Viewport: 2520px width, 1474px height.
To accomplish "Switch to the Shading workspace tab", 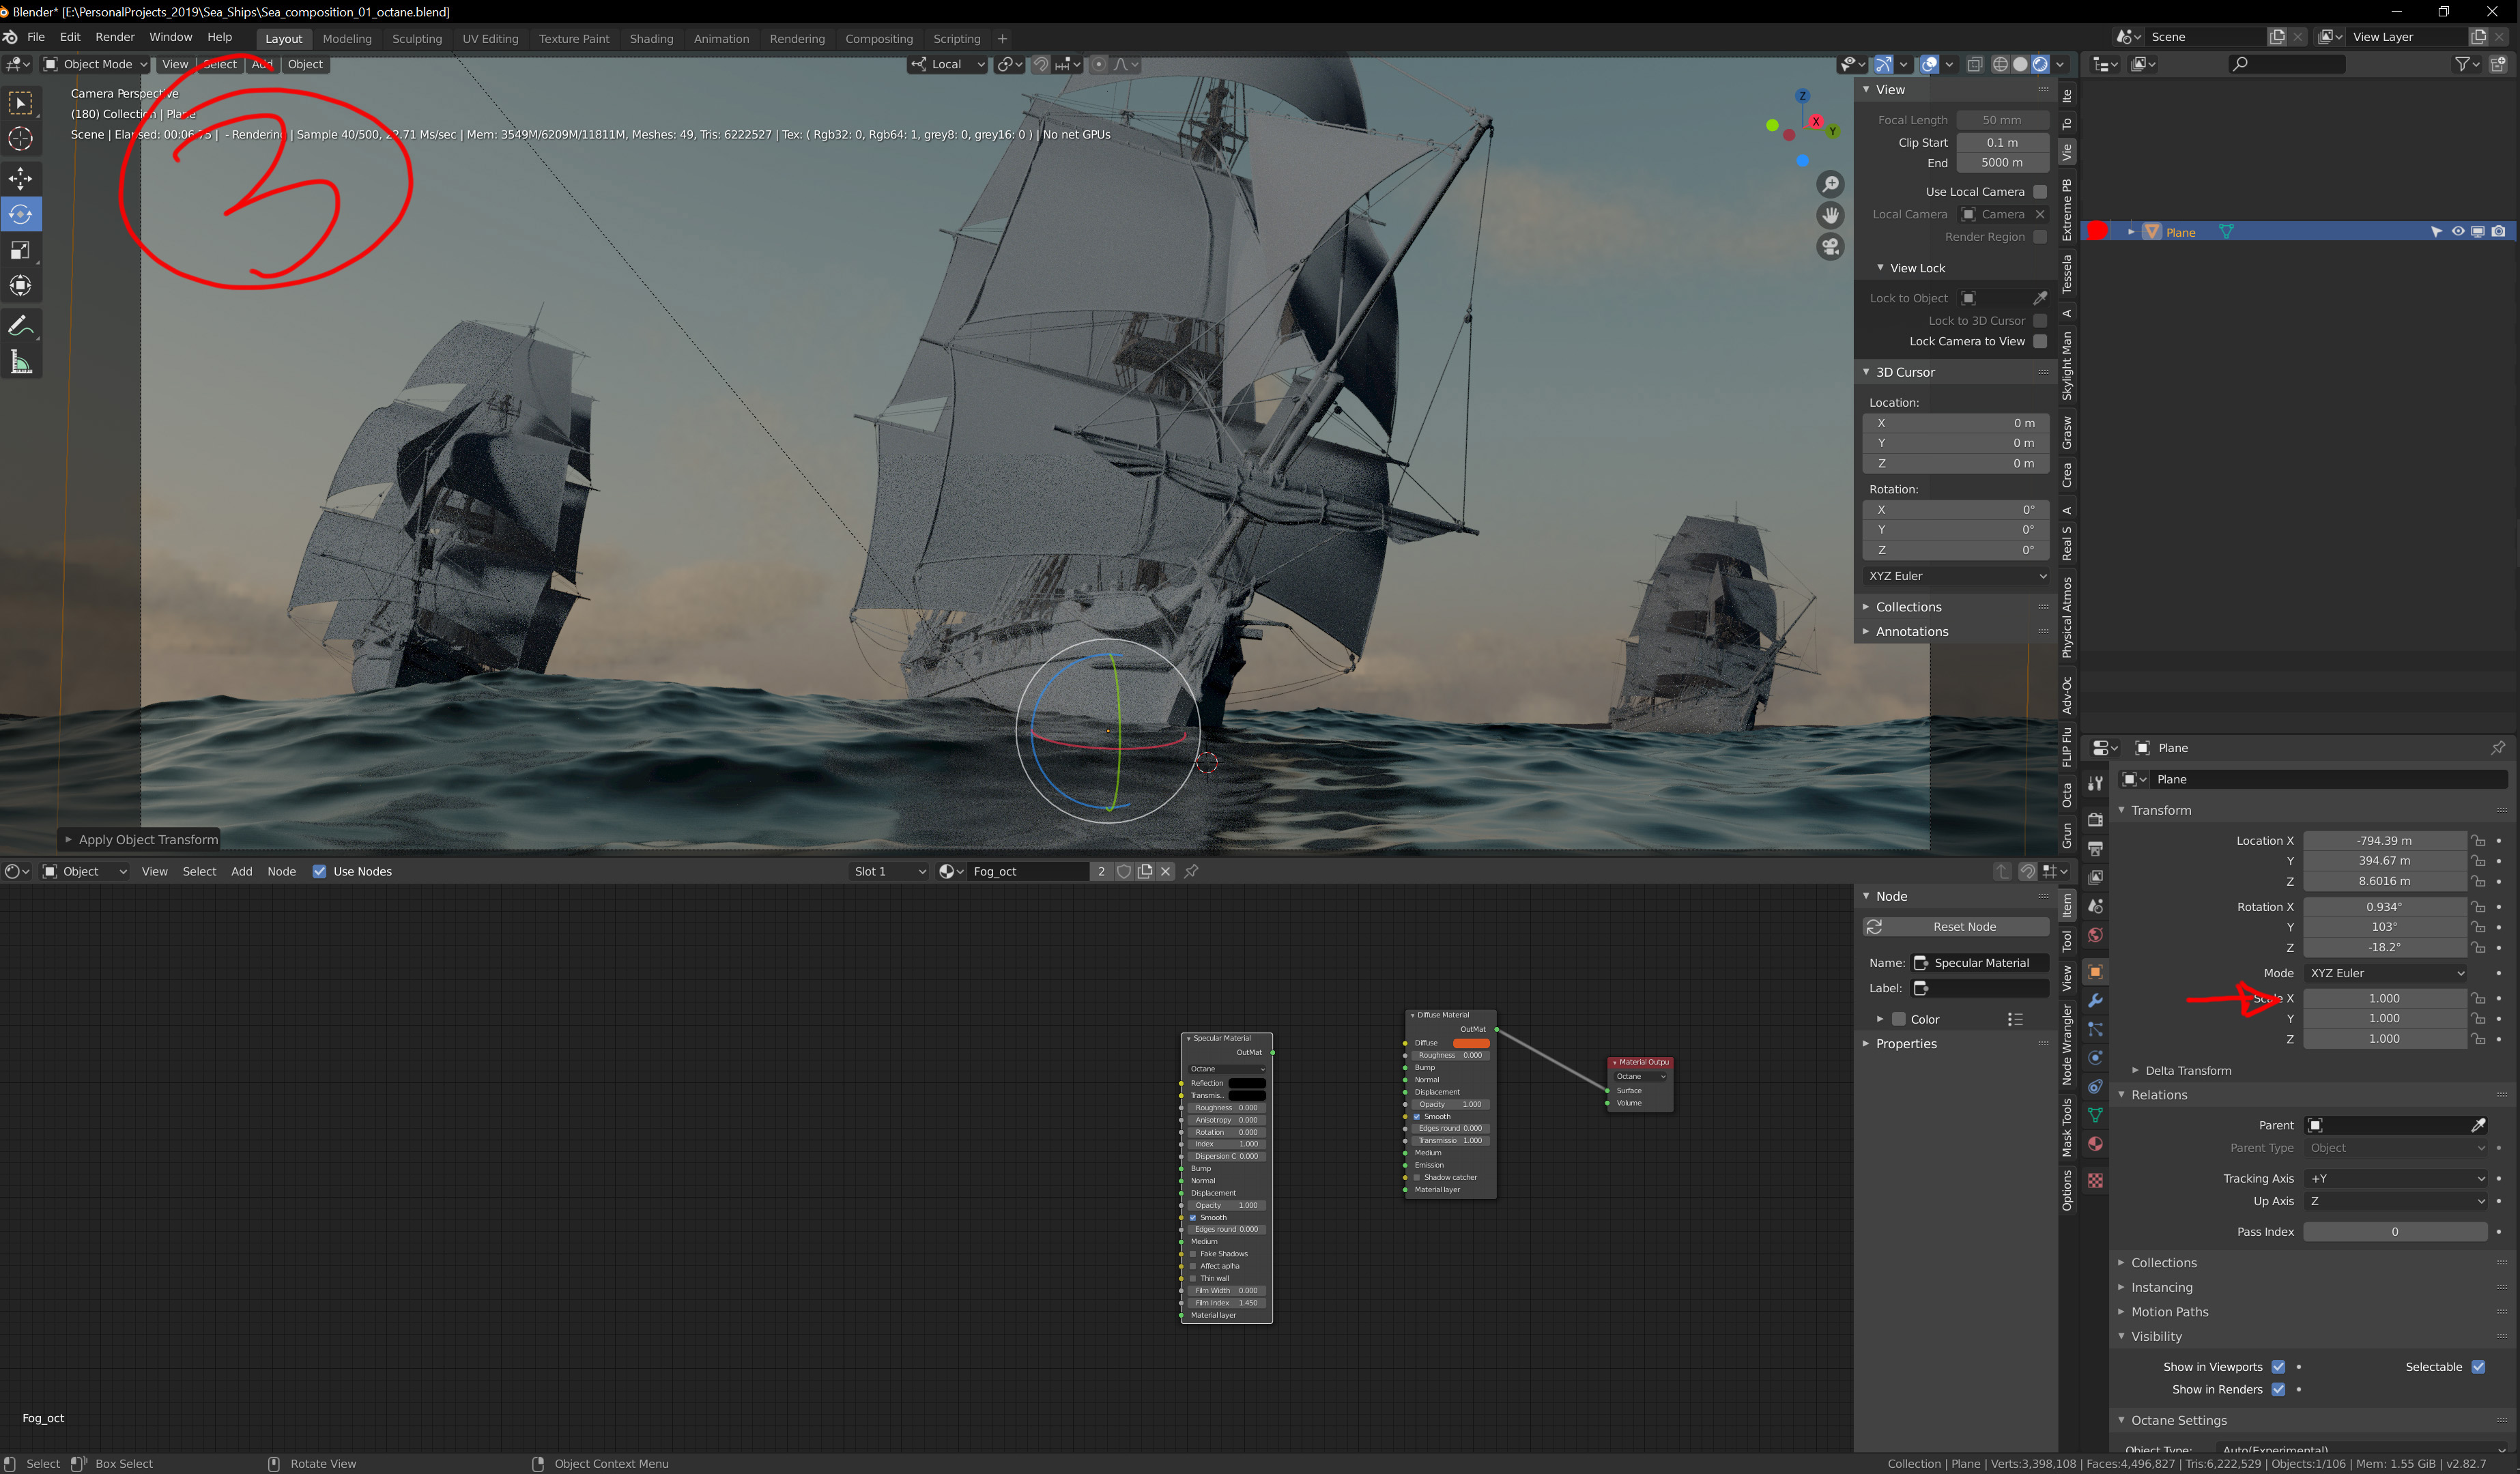I will pos(651,39).
